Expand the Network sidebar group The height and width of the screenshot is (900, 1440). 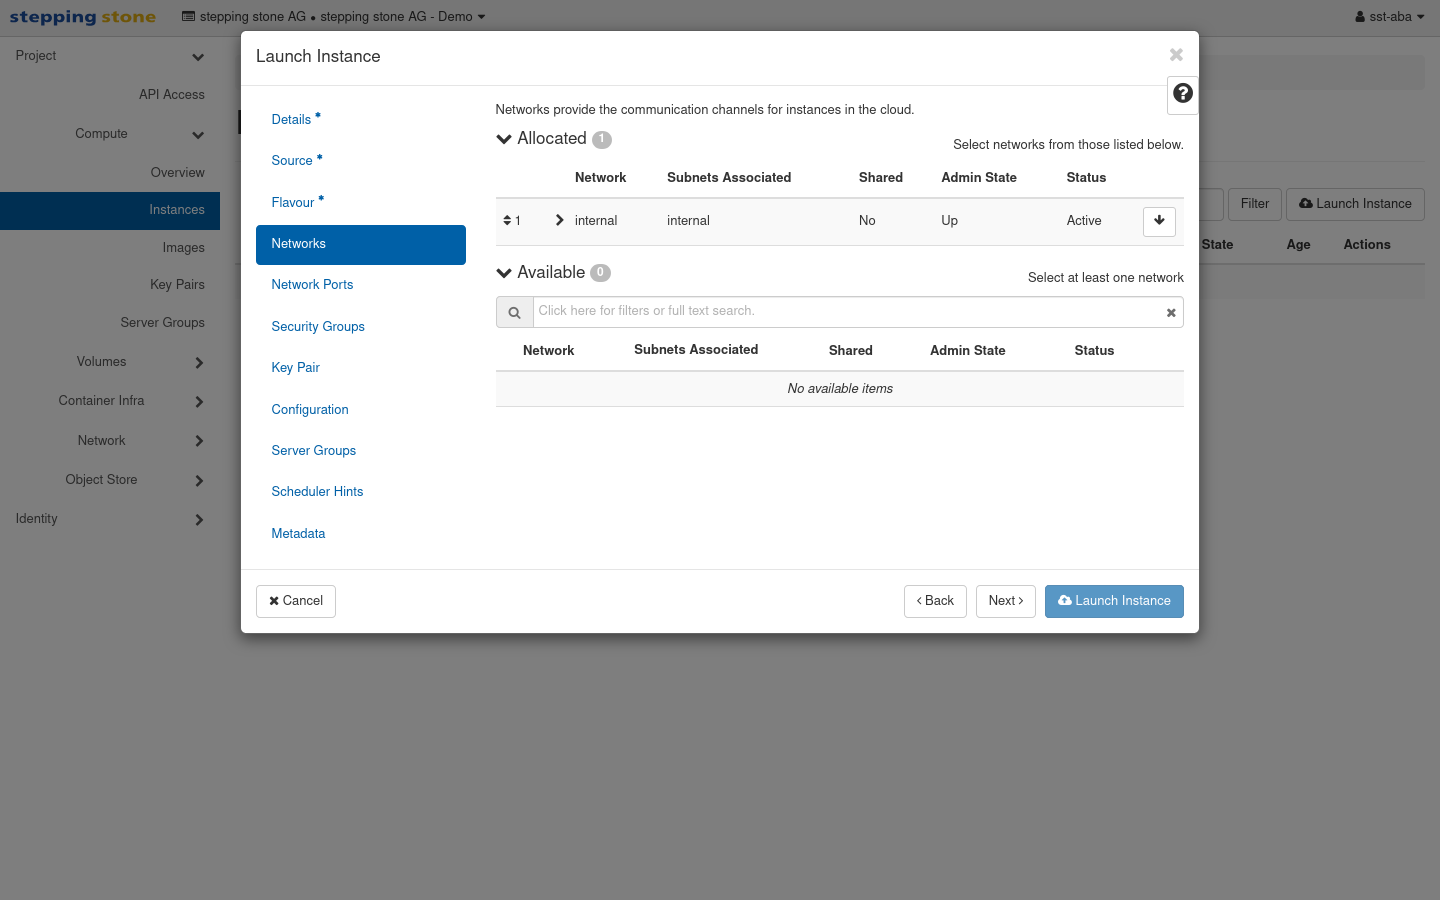(x=110, y=441)
